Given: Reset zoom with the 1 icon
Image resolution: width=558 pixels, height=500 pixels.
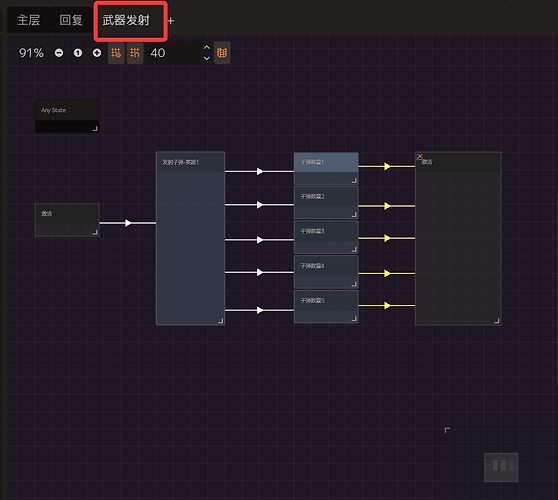Looking at the screenshot, I should (x=78, y=53).
